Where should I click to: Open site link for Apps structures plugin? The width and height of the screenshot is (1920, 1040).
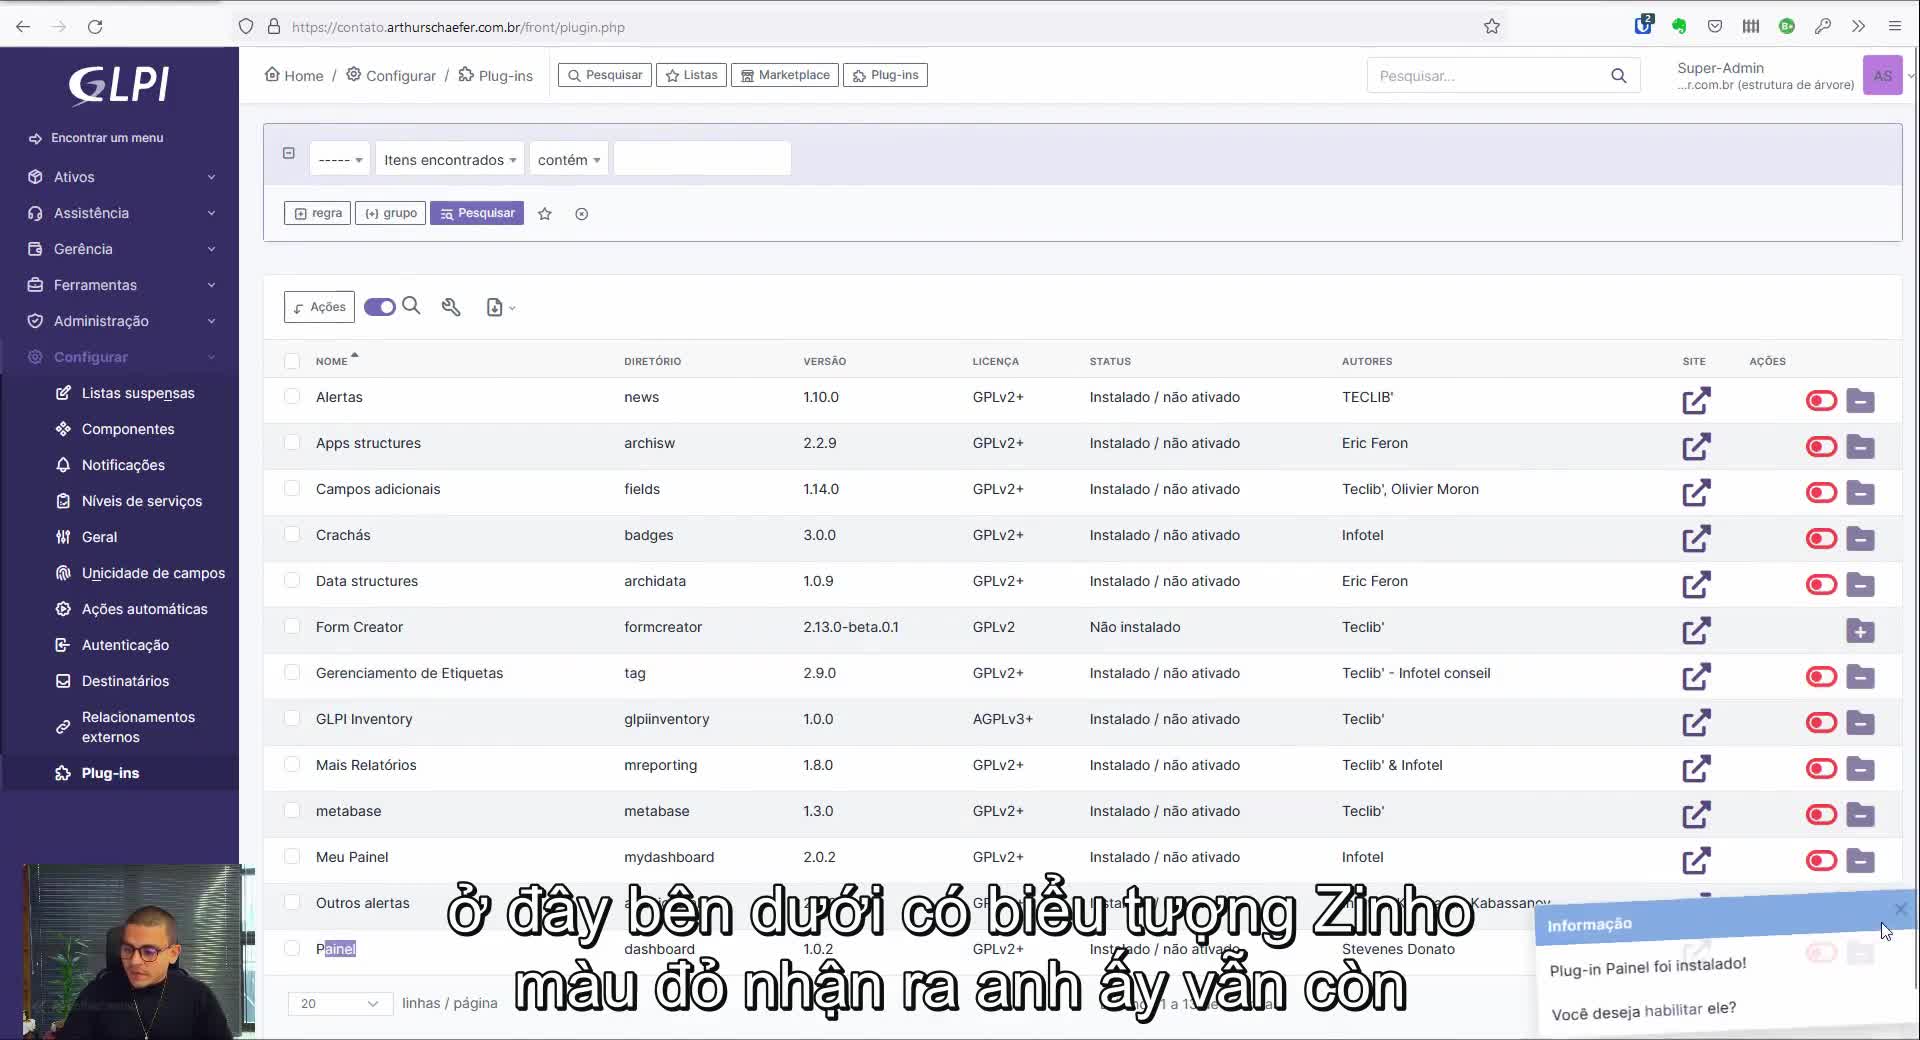tap(1696, 446)
